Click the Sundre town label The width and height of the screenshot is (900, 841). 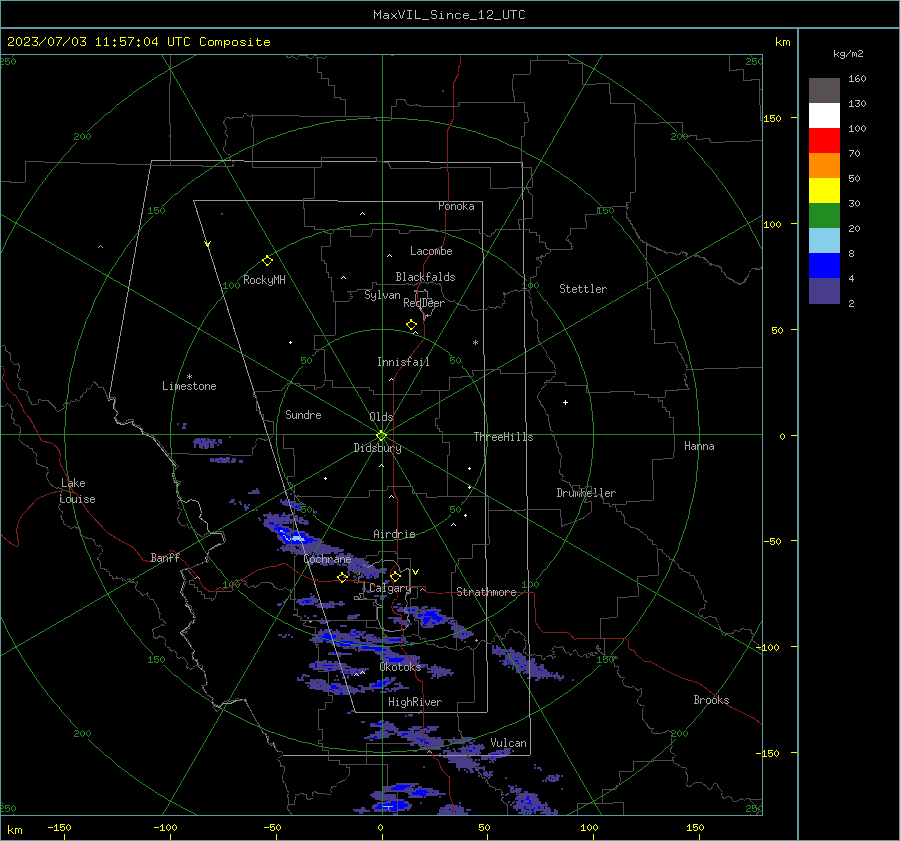303,415
